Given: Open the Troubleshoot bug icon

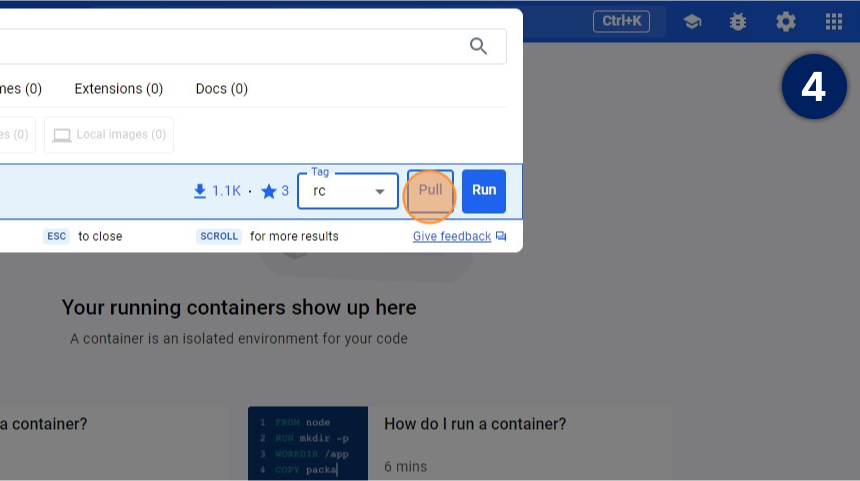Looking at the screenshot, I should [x=738, y=21].
